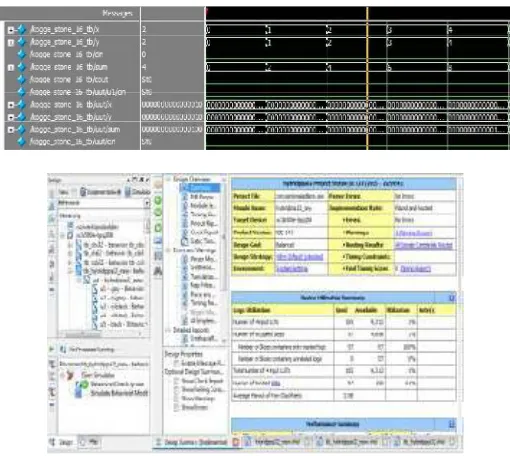Screen dimensions: 510x456
Task: Select the kogge_stone_16_tb/uut/sum signal name
Action: pyautogui.click(x=75, y=129)
